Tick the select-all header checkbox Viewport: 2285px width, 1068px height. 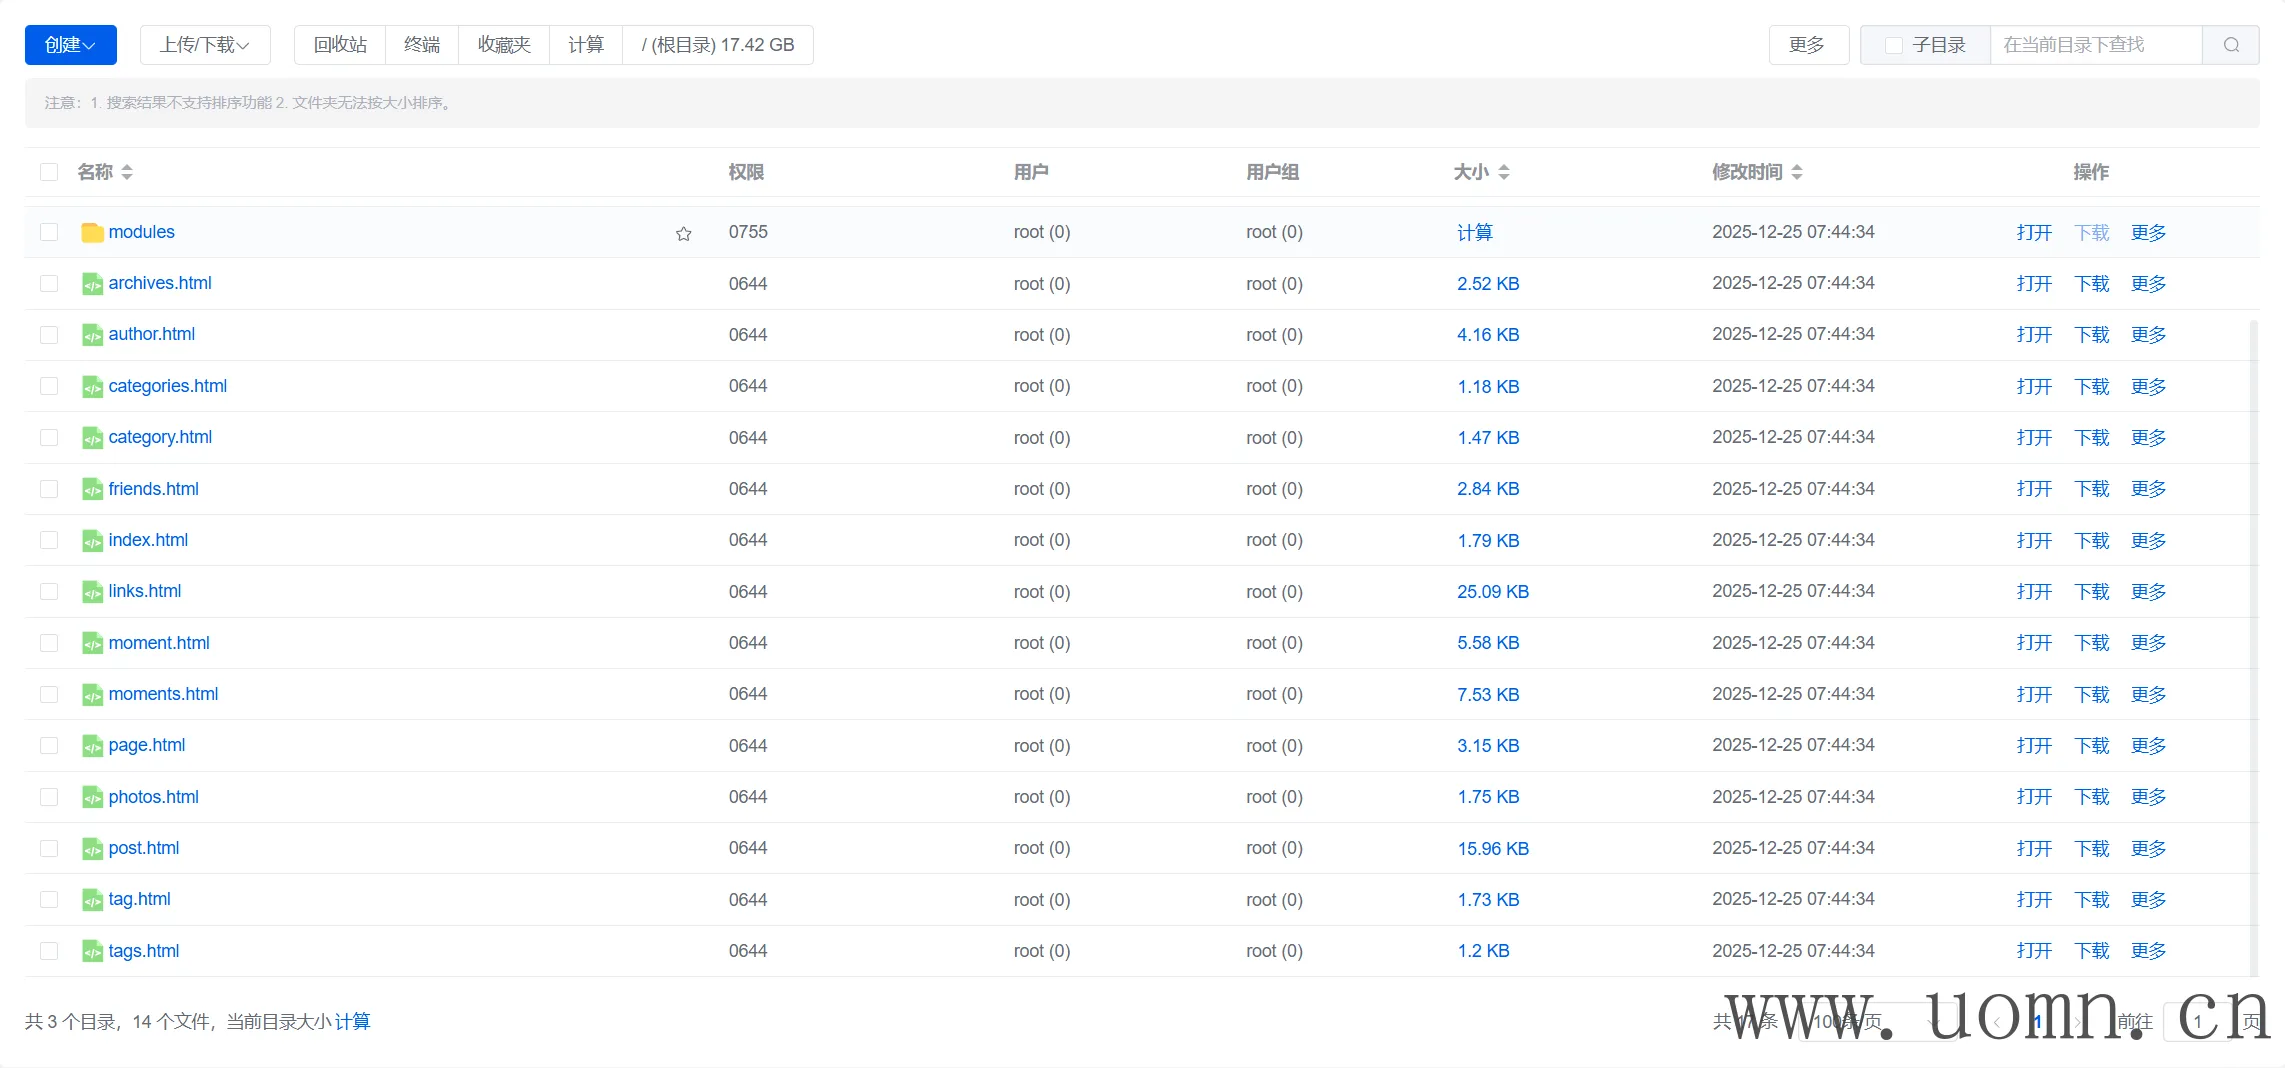point(49,172)
